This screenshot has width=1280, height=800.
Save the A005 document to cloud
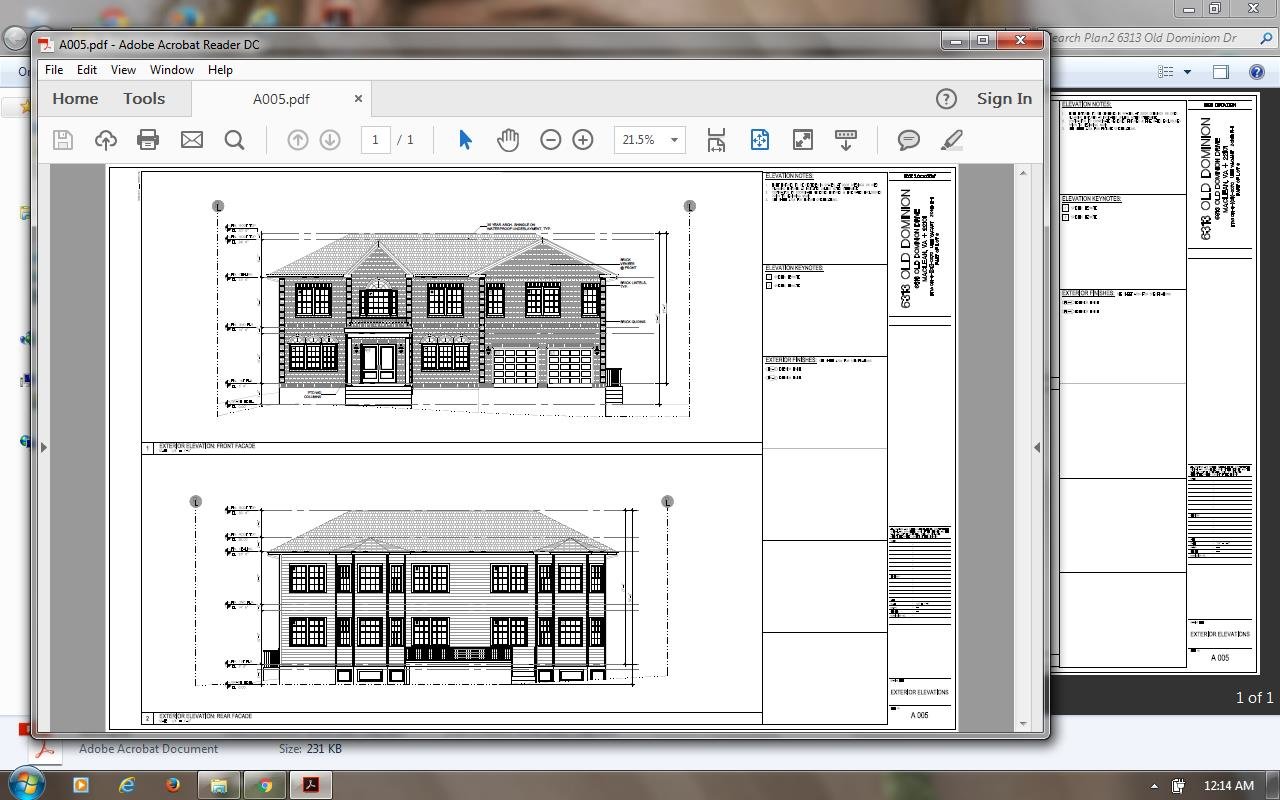click(105, 140)
